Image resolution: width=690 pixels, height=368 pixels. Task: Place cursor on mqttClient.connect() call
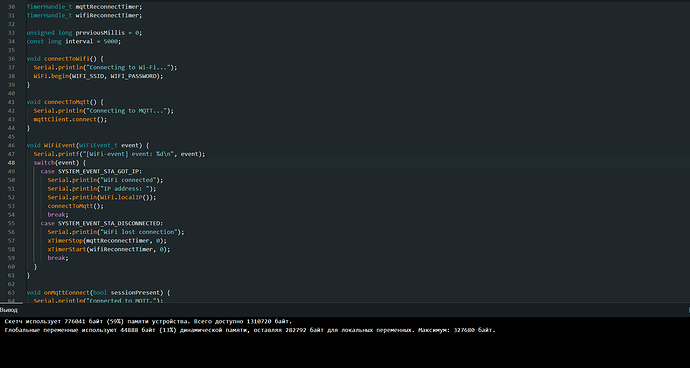(x=70, y=119)
